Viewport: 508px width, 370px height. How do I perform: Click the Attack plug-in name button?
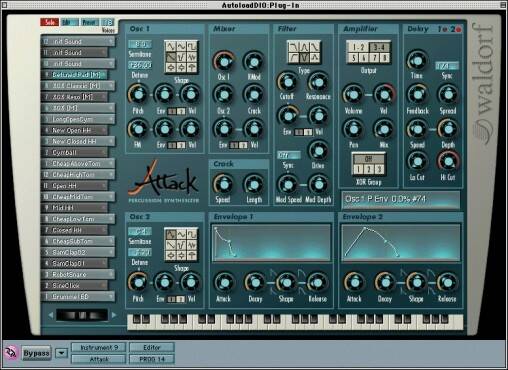point(99,359)
